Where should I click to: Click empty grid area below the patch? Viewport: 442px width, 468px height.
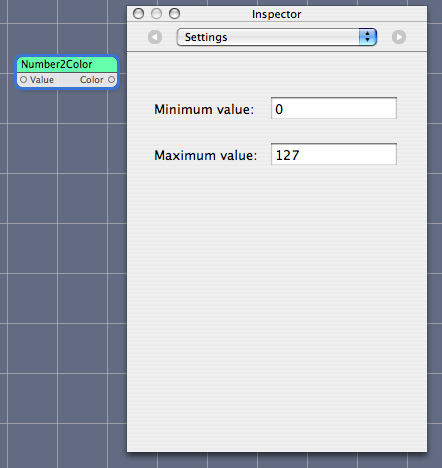(x=67, y=233)
